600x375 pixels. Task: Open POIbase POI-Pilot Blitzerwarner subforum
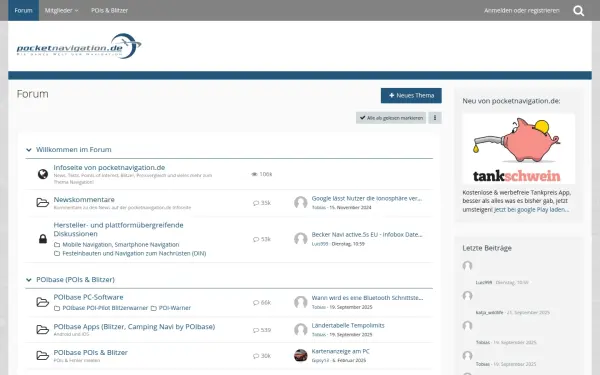click(105, 308)
